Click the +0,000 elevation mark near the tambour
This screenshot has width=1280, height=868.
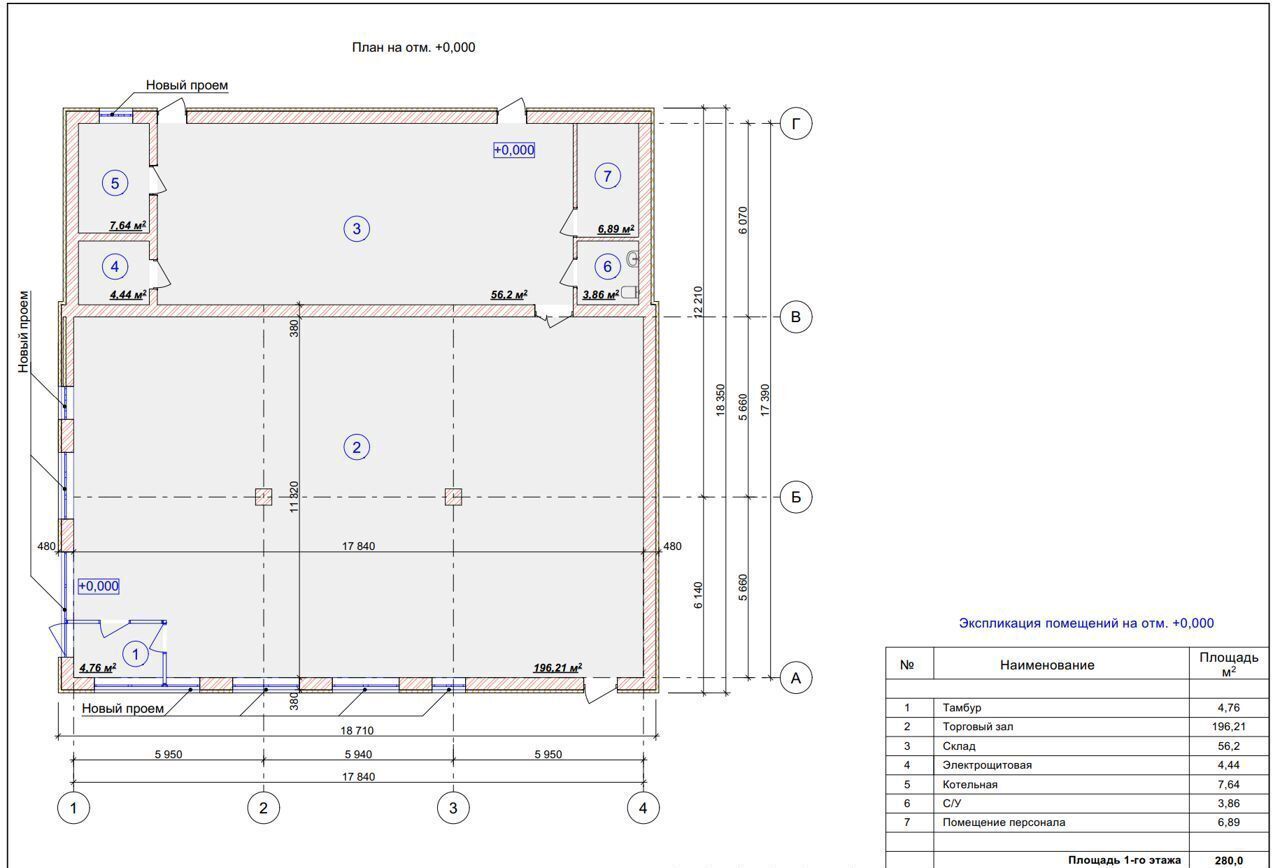click(x=99, y=586)
